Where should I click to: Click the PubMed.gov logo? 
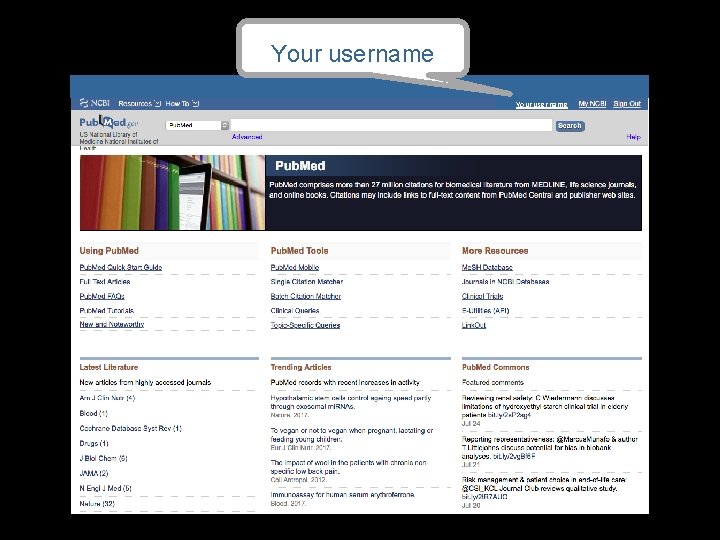[108, 122]
